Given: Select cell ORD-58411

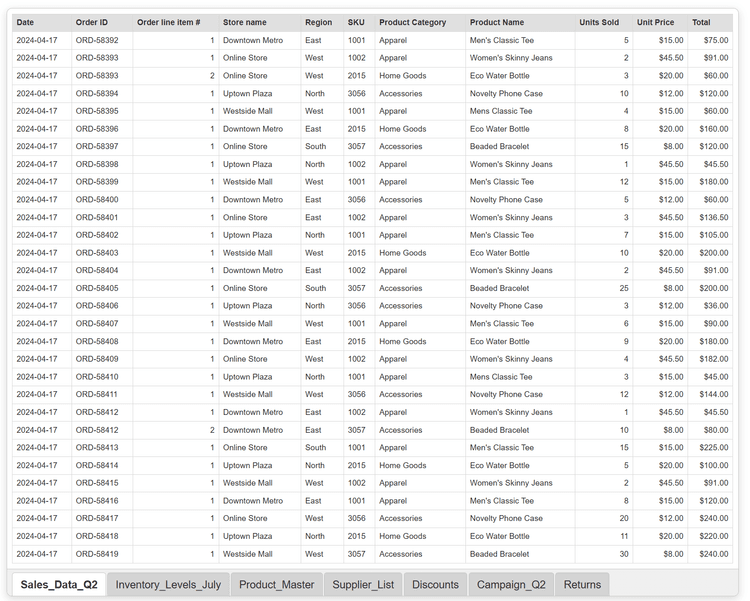Looking at the screenshot, I should coord(102,394).
